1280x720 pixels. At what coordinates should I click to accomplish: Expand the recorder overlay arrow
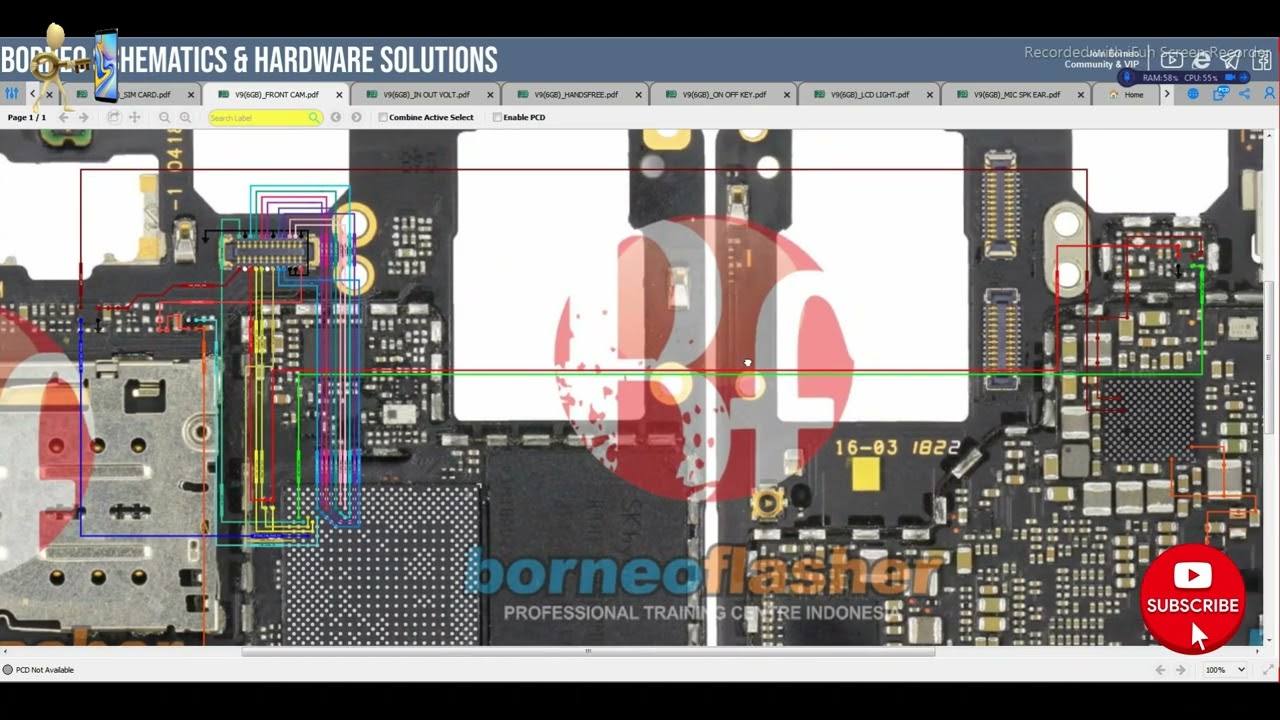(1246, 77)
